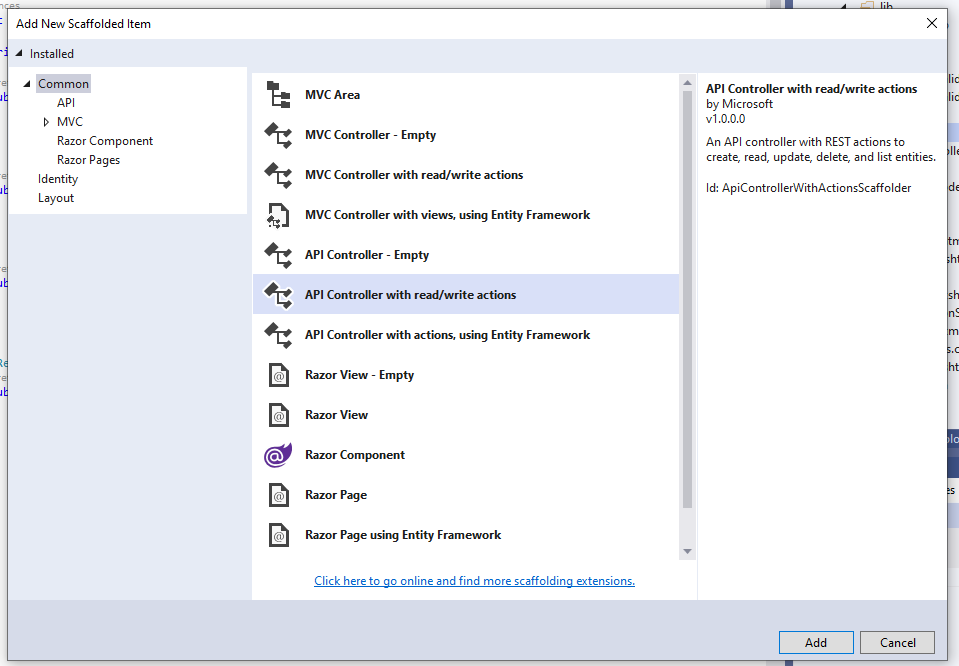Select the MVC Controller - Empty icon
The width and height of the screenshot is (959, 666).
click(278, 135)
